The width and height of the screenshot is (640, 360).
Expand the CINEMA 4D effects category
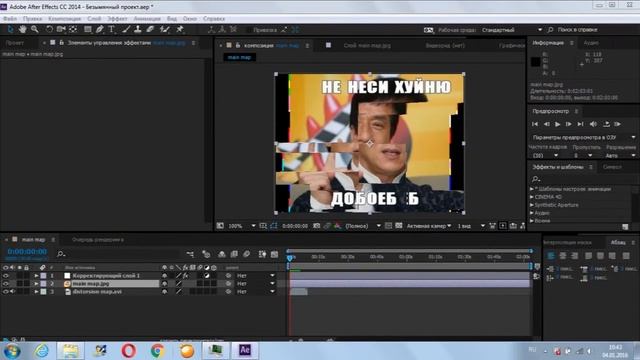[x=532, y=197]
